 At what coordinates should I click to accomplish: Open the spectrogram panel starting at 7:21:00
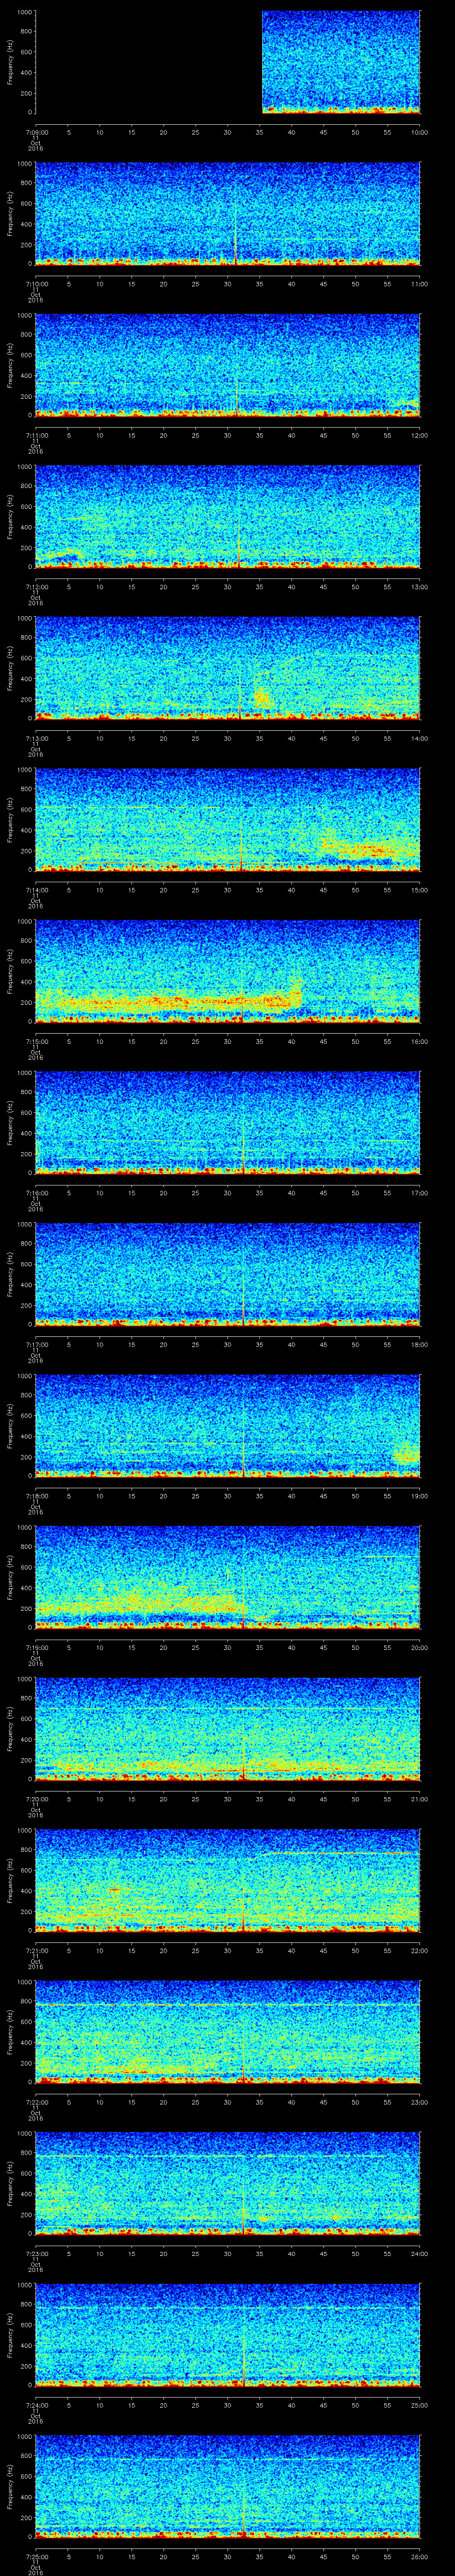point(228,1880)
